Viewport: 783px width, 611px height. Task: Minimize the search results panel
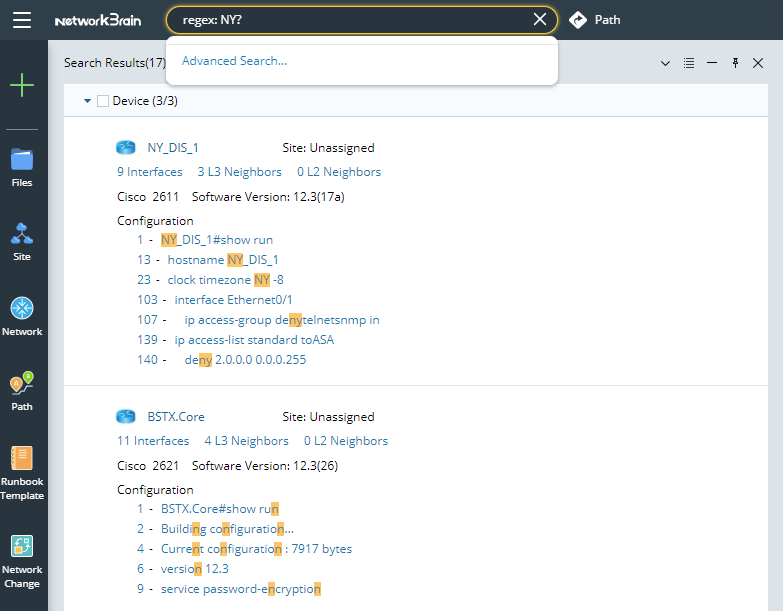pos(712,63)
